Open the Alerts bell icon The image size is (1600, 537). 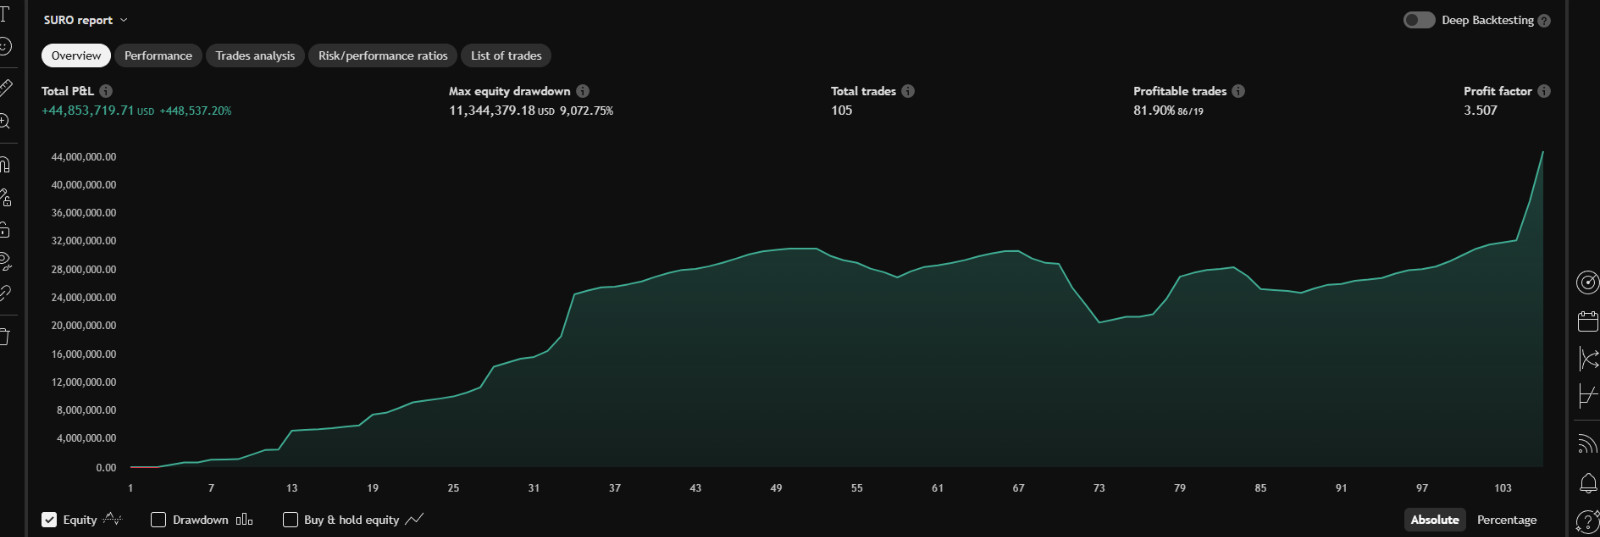pyautogui.click(x=1588, y=483)
